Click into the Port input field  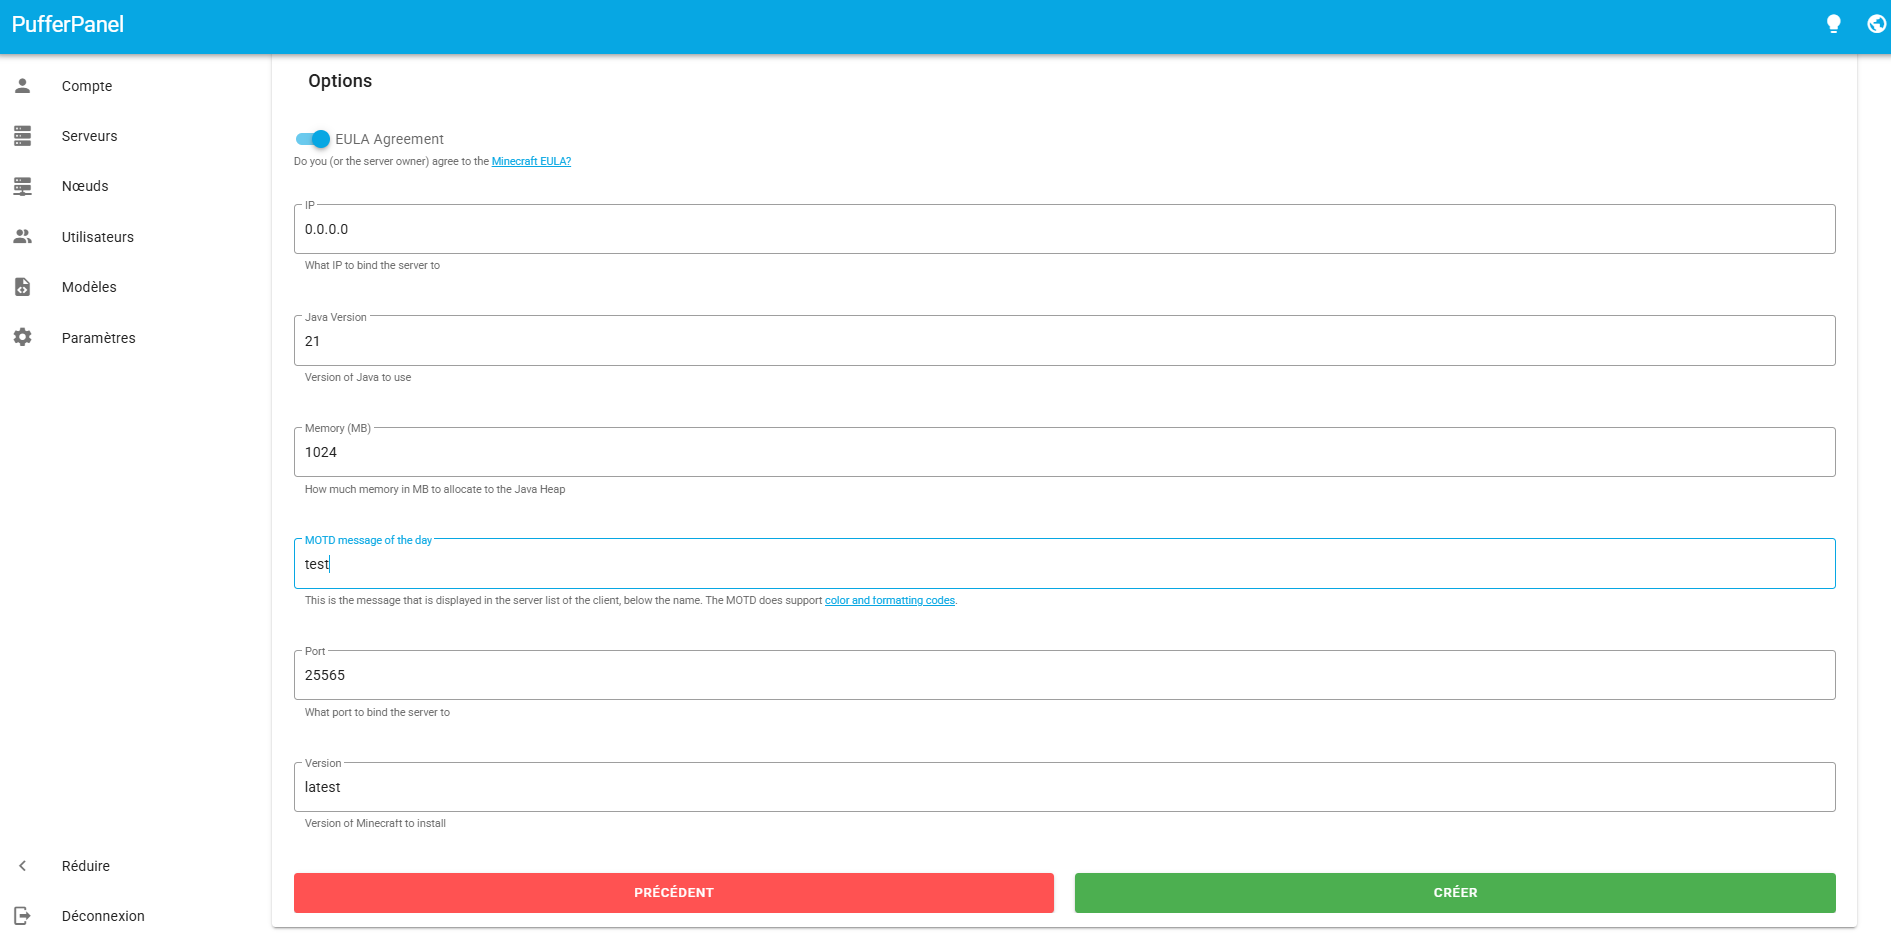[1064, 676]
